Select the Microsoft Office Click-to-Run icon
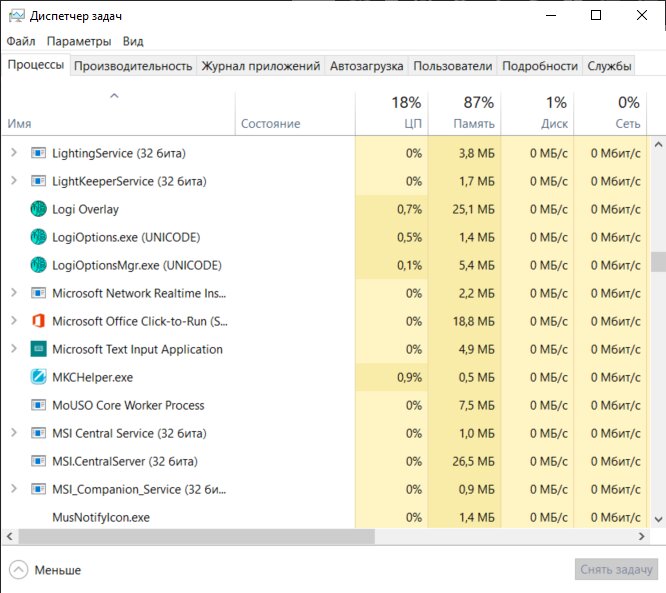This screenshot has height=593, width=666. [x=38, y=321]
